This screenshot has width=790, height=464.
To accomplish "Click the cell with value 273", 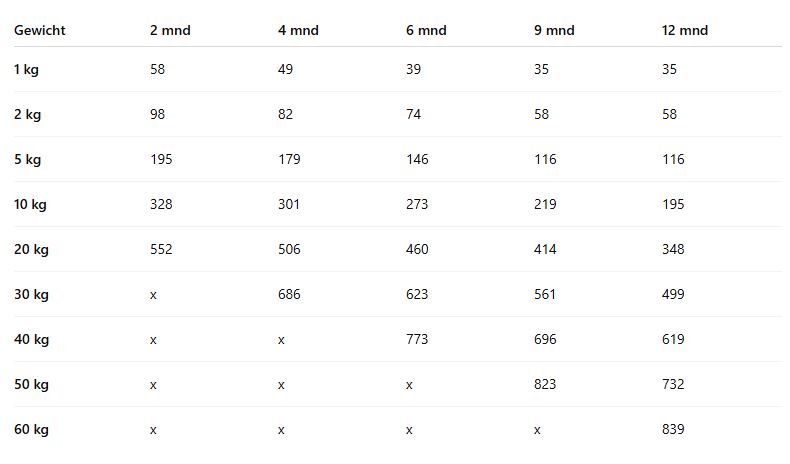I will [417, 204].
